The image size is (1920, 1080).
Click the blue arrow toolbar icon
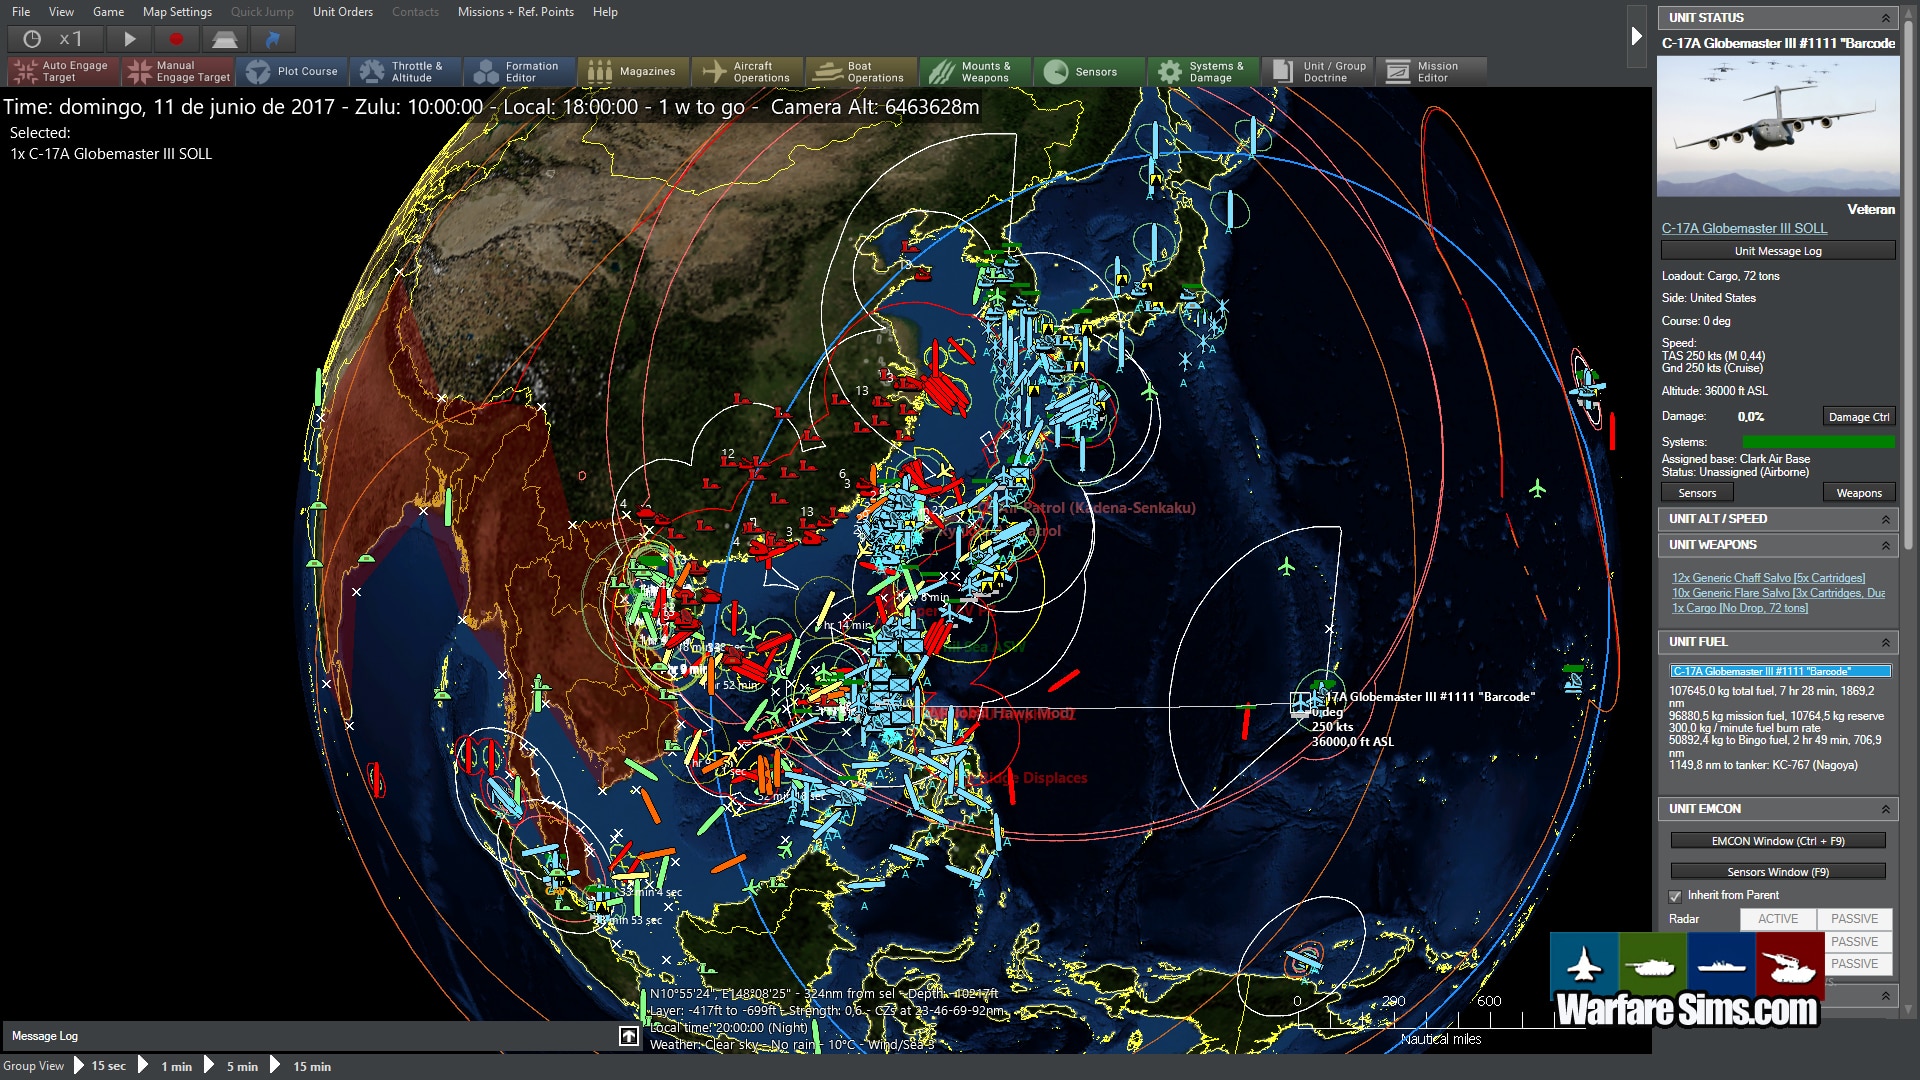(272, 39)
